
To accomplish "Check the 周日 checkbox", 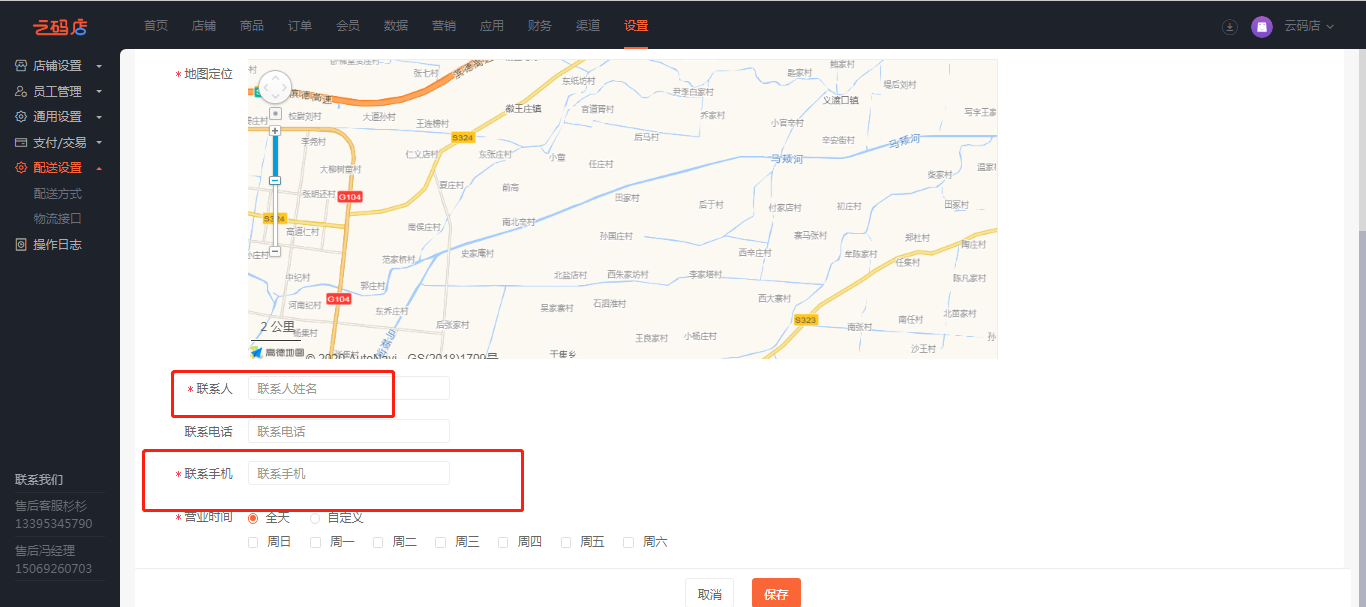I will click(253, 542).
